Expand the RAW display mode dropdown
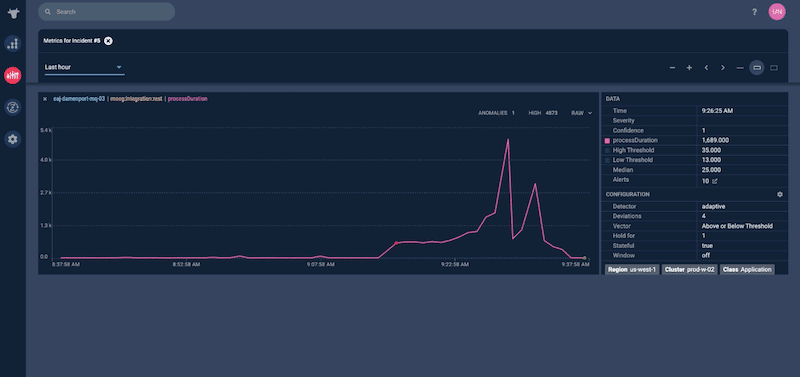This screenshot has height=377, width=800. [x=582, y=113]
